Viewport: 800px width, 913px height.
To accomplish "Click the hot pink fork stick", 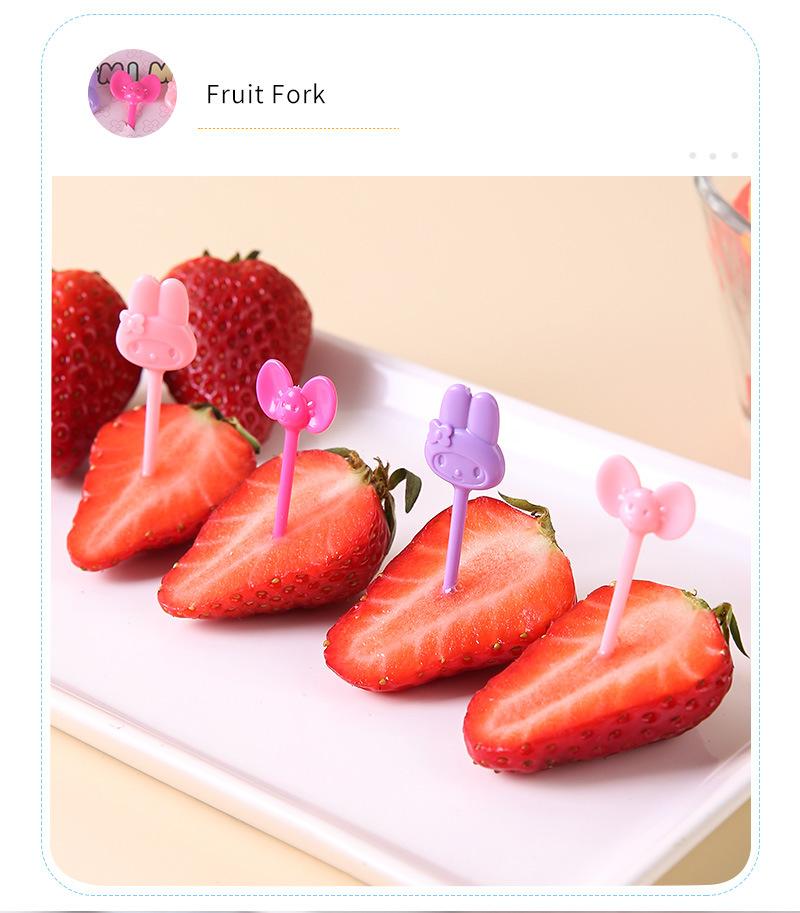I will point(285,484).
